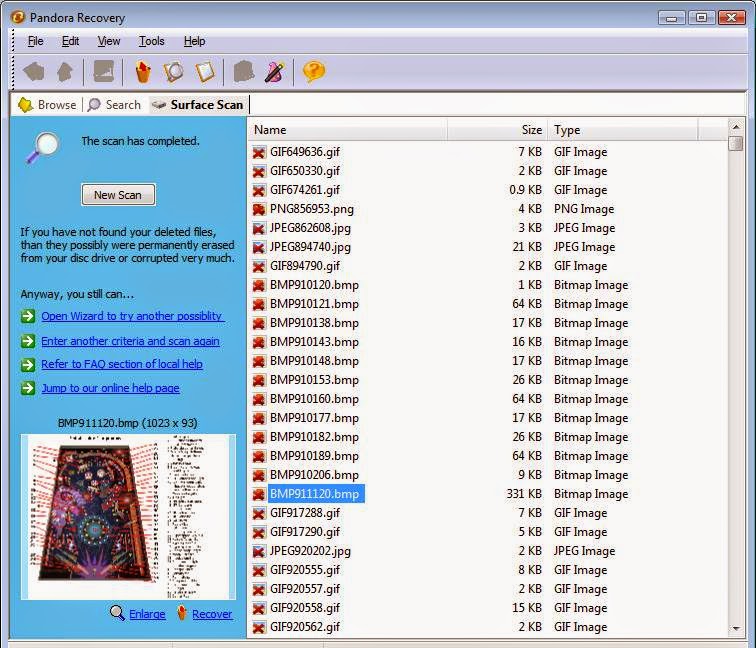Select file BMP910160.bmp
This screenshot has height=648, width=756.
click(314, 399)
